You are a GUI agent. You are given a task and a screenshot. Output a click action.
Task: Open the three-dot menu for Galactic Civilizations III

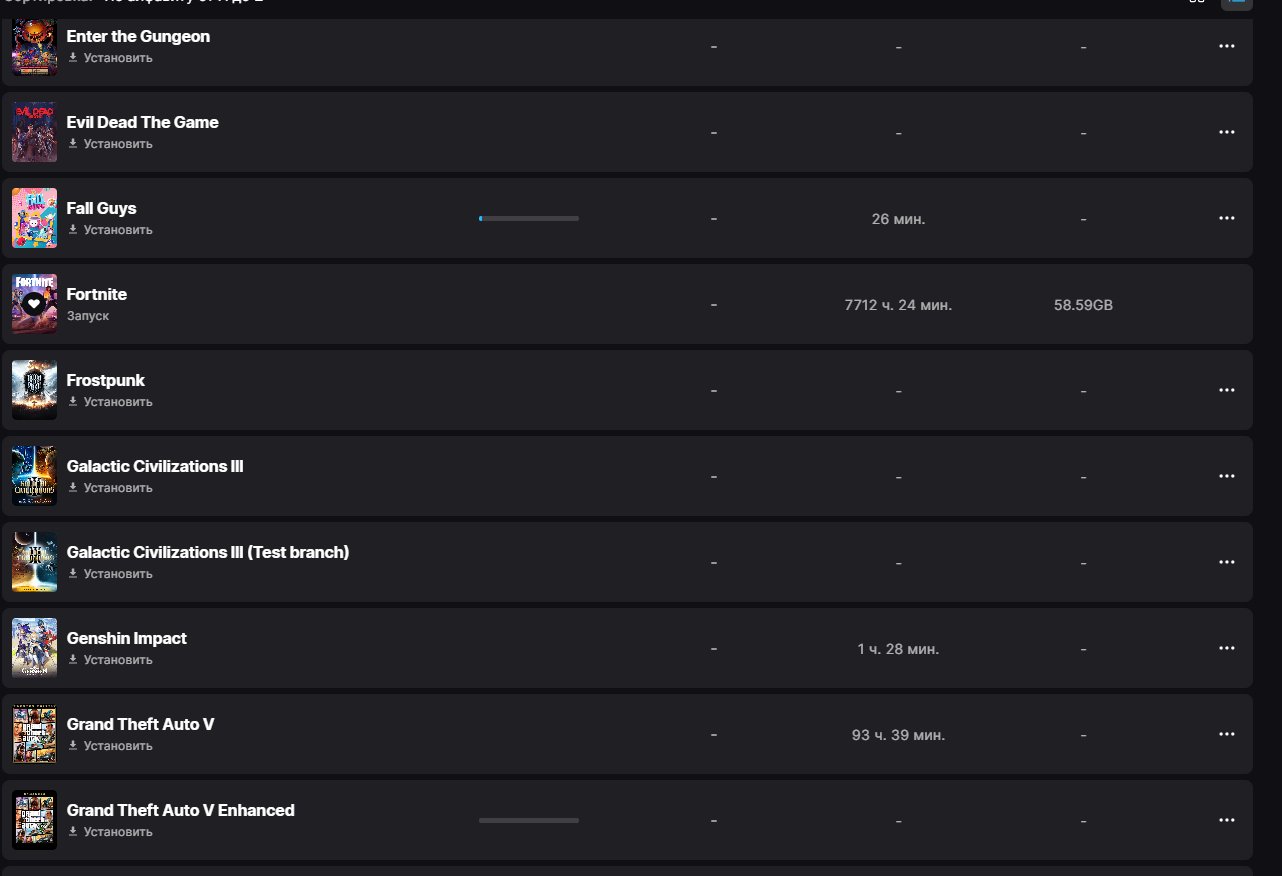point(1227,476)
